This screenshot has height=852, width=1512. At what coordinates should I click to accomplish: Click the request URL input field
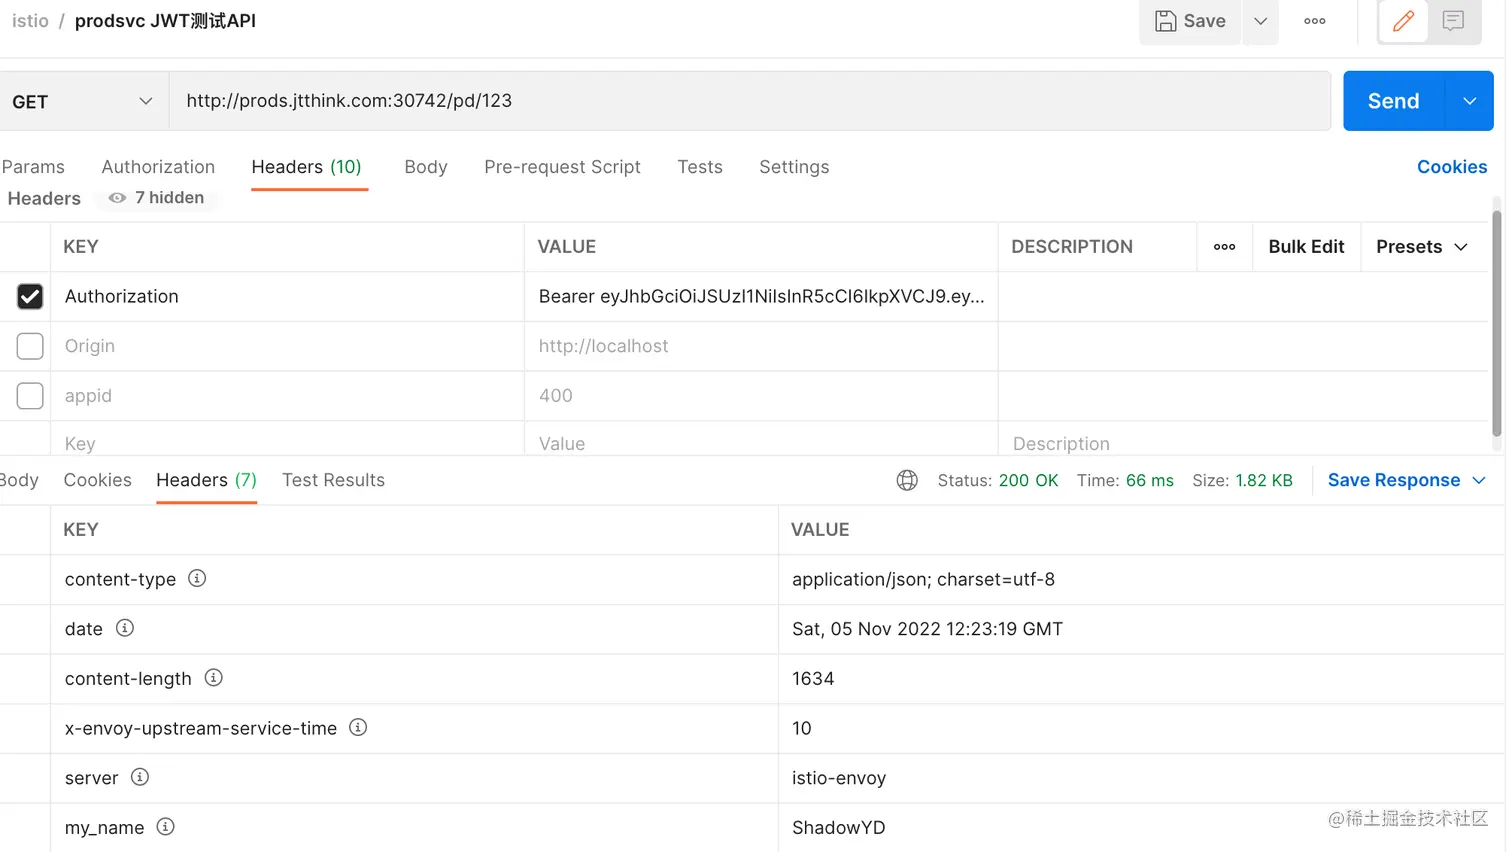click(x=750, y=101)
